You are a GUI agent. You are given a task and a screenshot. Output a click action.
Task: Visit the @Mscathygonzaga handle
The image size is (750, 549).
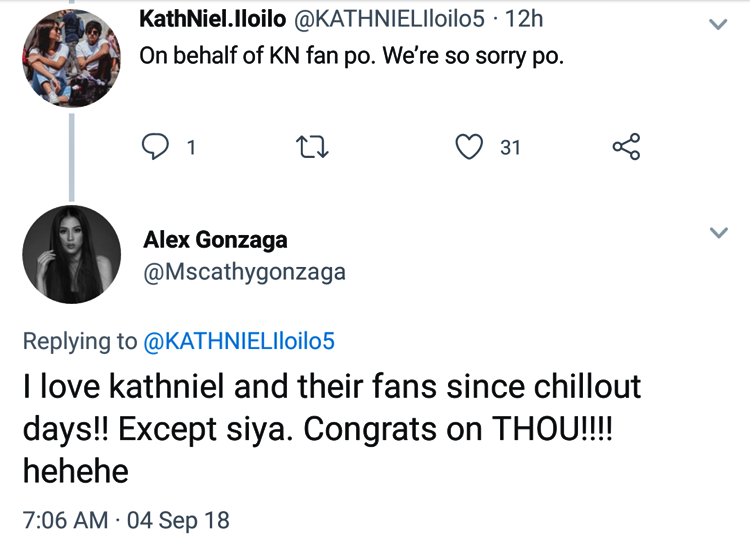click(x=244, y=271)
